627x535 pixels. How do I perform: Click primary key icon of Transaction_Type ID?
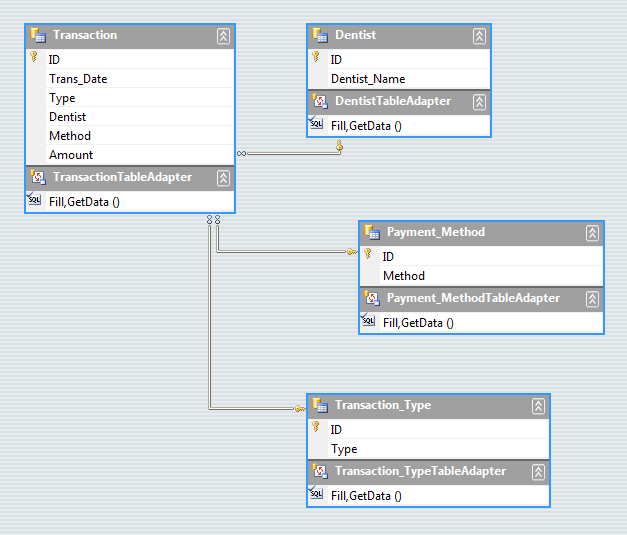tap(316, 427)
